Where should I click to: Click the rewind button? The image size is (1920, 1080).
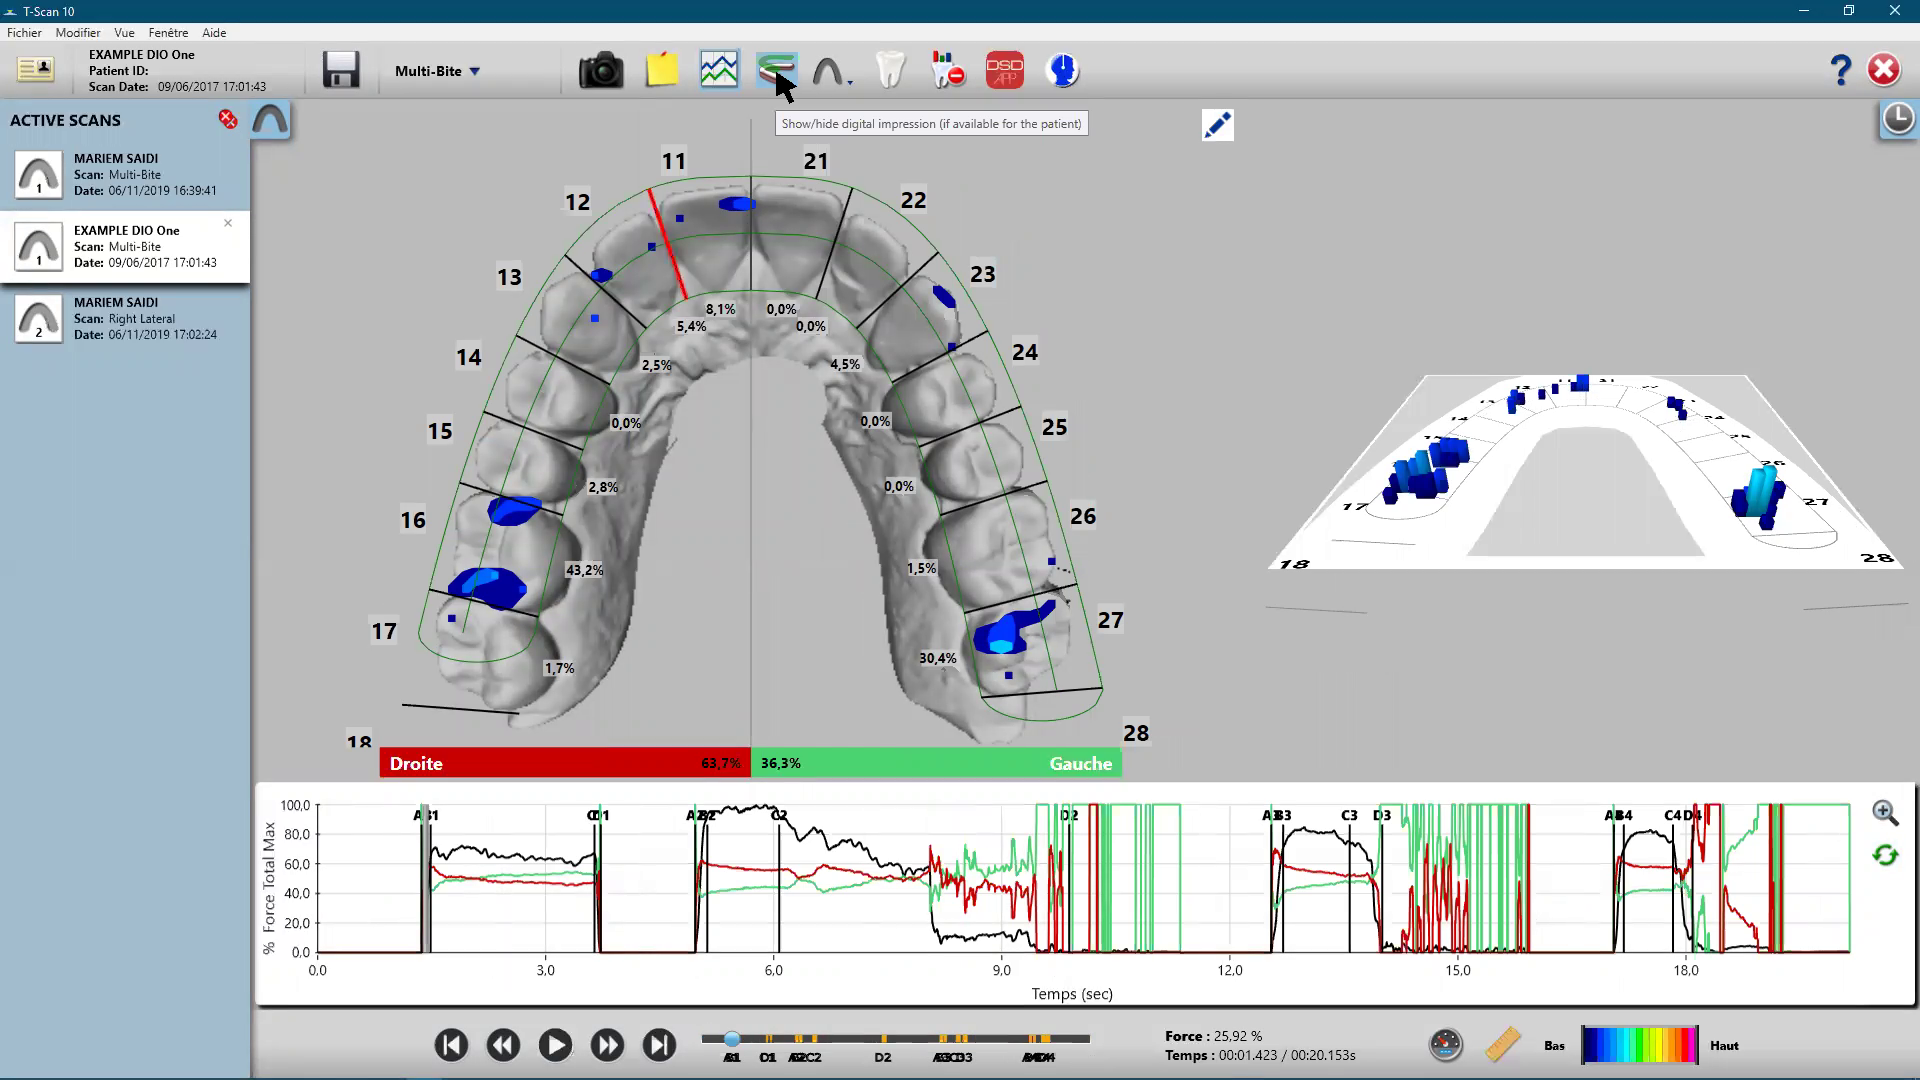click(503, 1045)
